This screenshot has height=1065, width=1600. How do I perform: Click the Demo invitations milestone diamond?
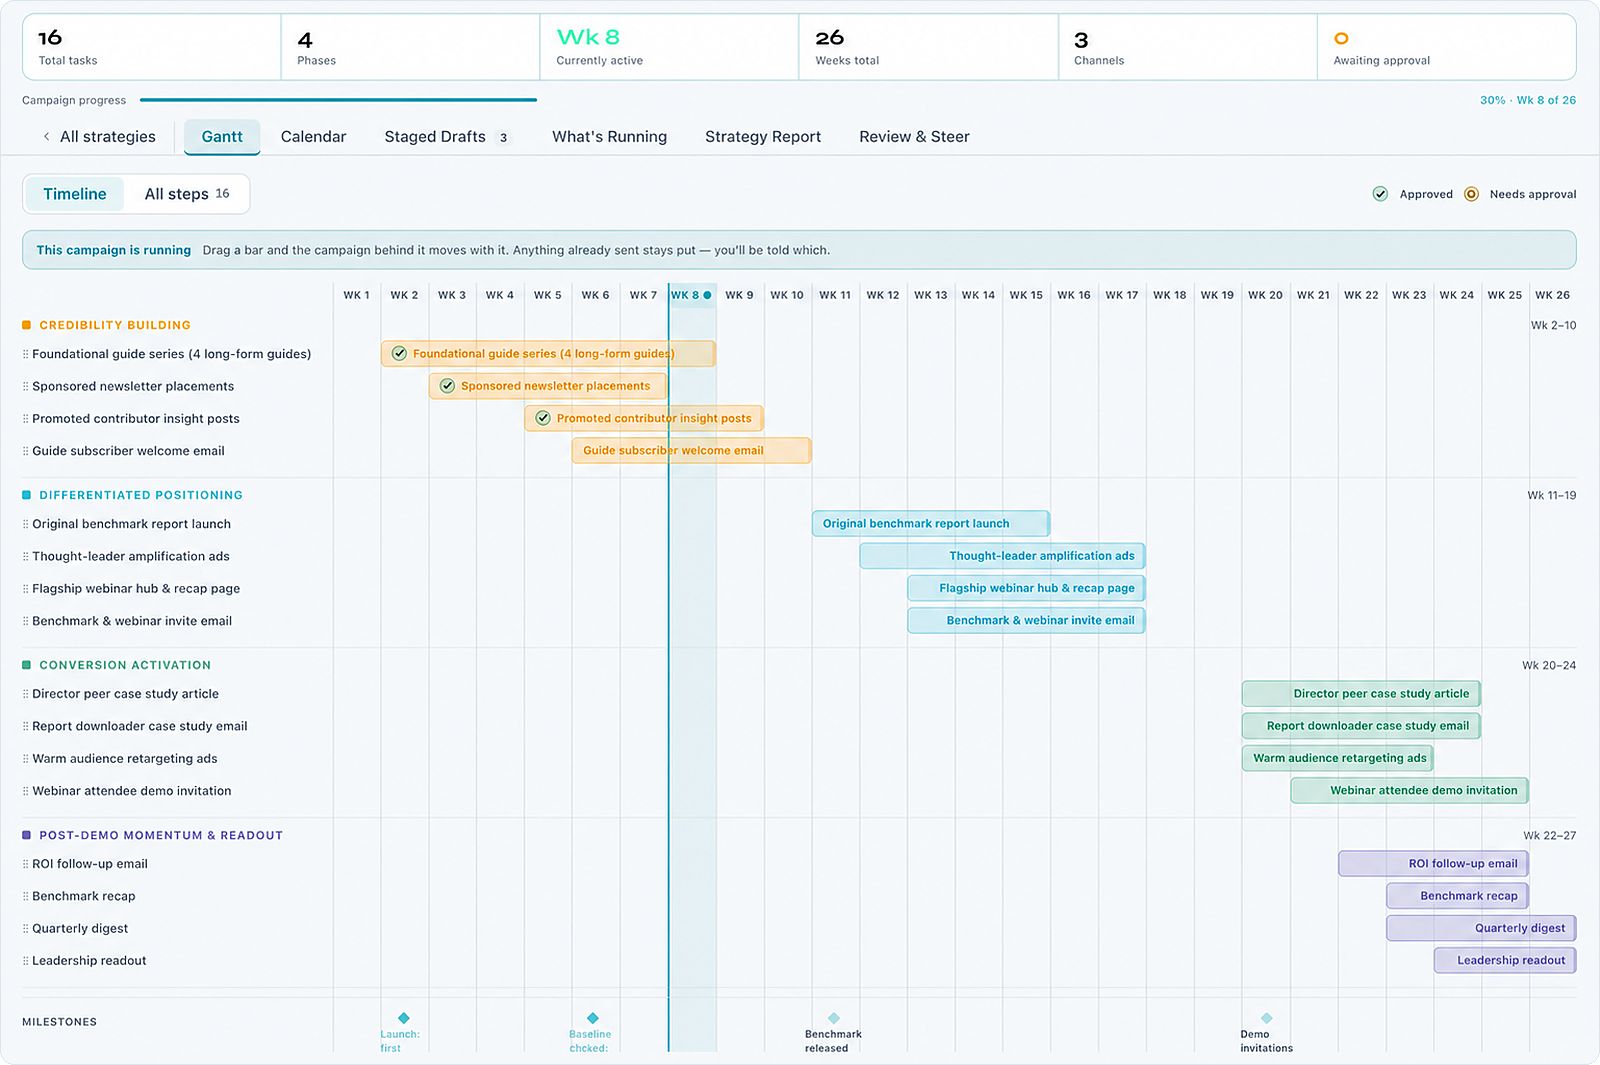[x=1267, y=1018]
